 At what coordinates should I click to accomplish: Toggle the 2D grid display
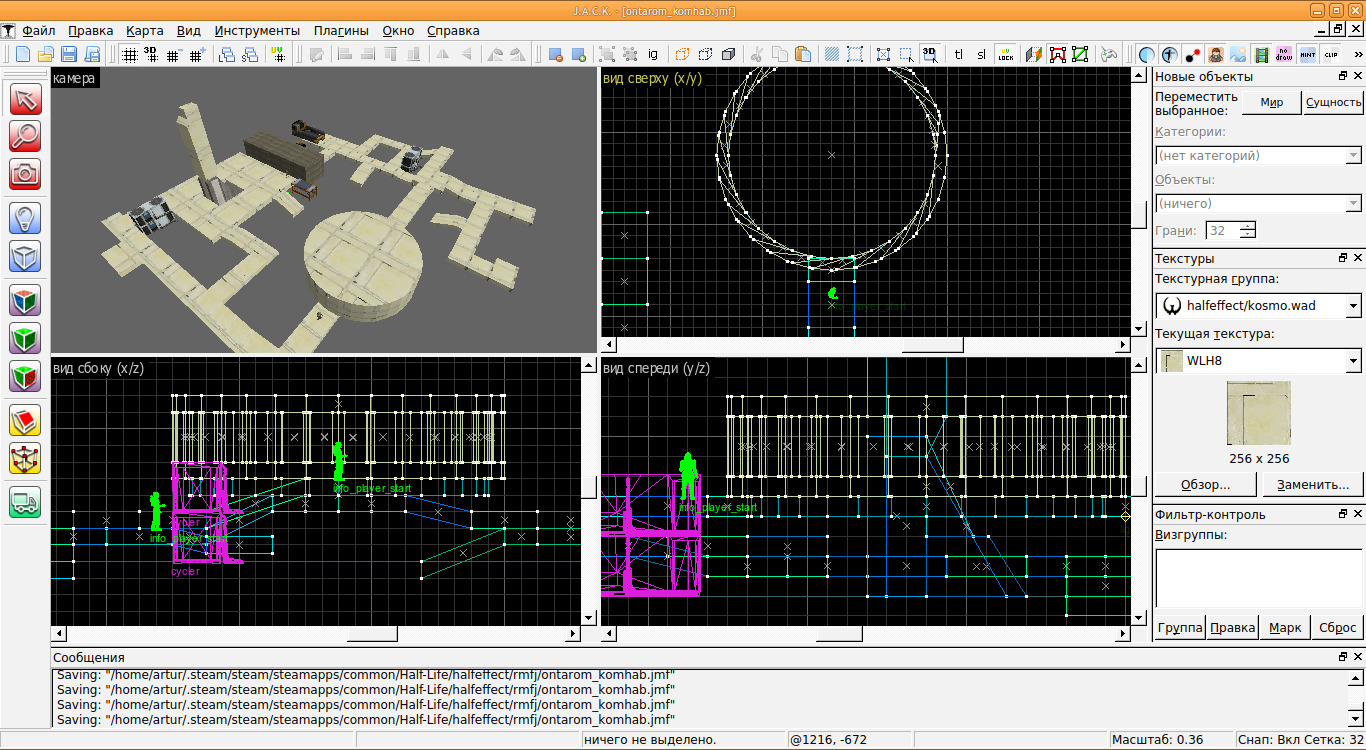[x=130, y=54]
